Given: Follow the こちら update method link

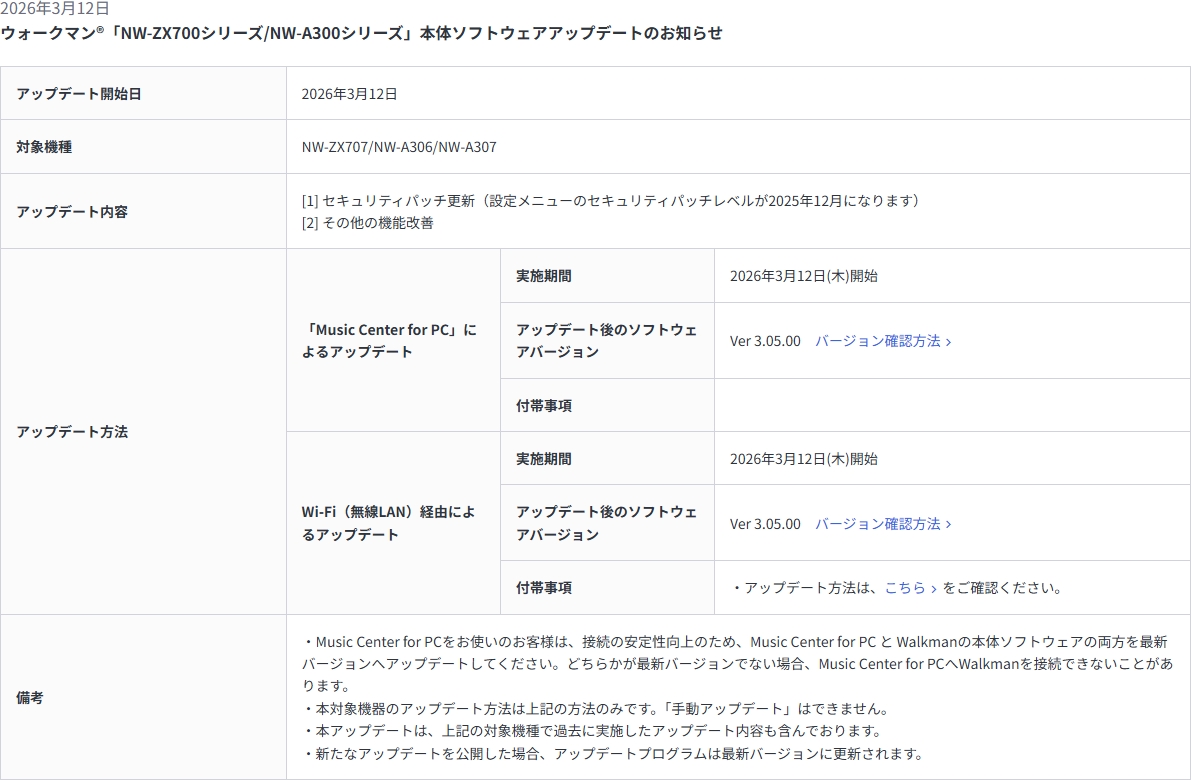Looking at the screenshot, I should [905, 588].
